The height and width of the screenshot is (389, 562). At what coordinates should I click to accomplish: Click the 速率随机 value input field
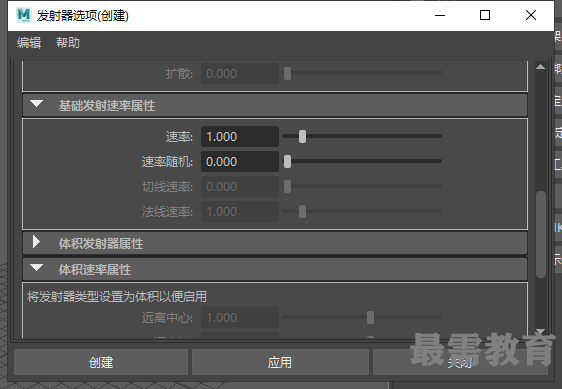[x=240, y=162]
